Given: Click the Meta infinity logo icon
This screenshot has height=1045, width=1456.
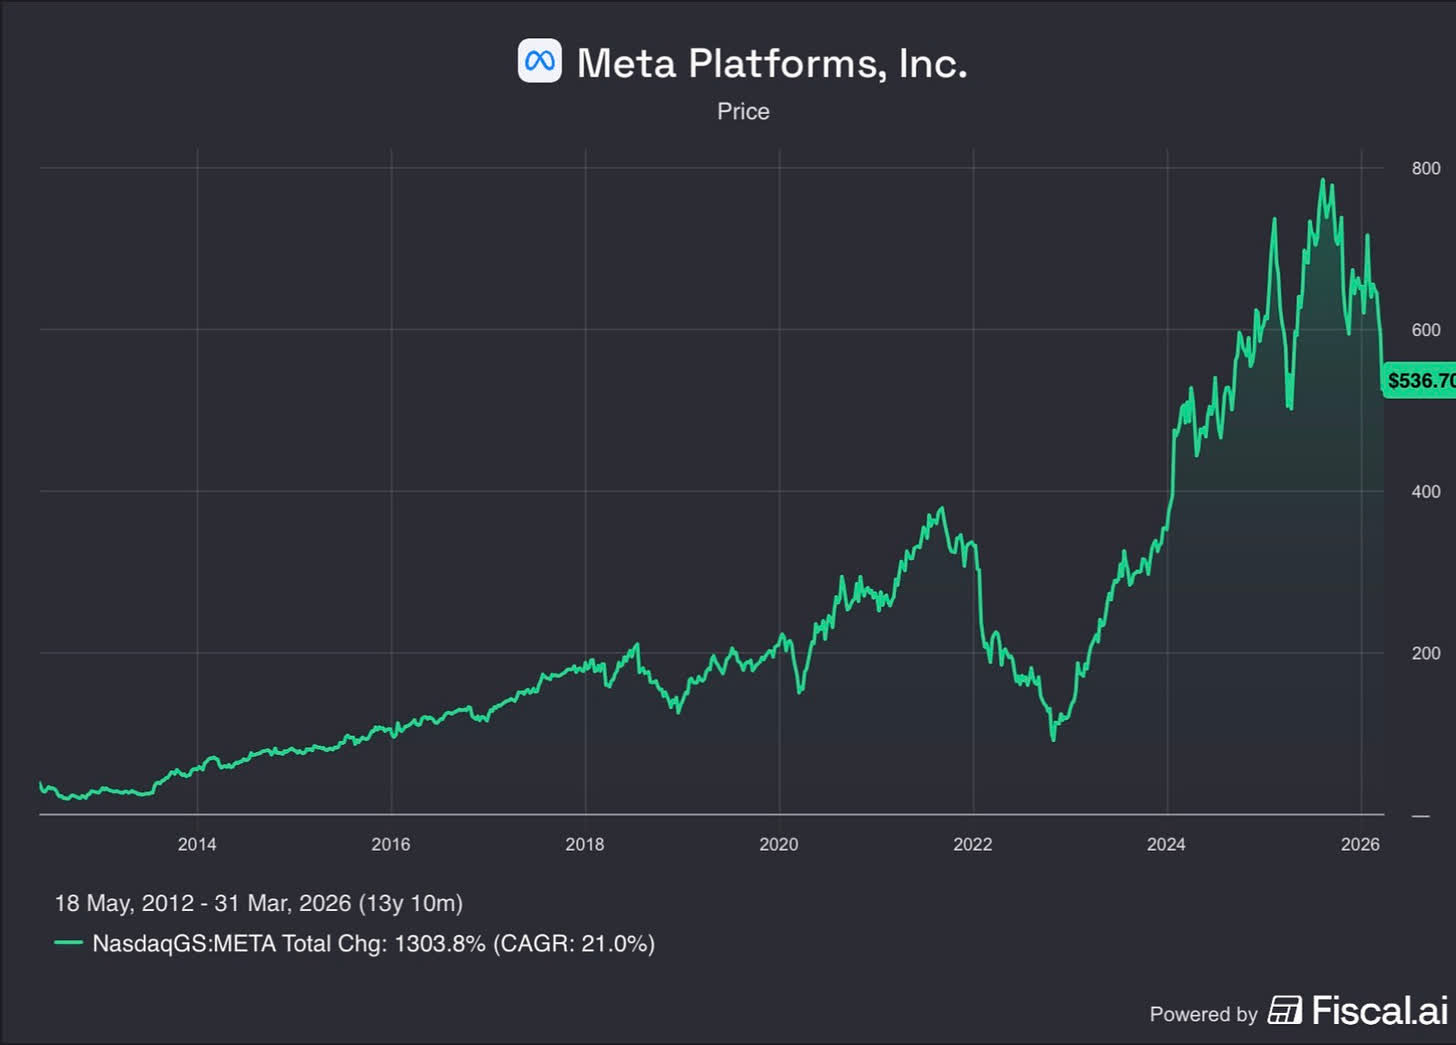Looking at the screenshot, I should click(540, 62).
